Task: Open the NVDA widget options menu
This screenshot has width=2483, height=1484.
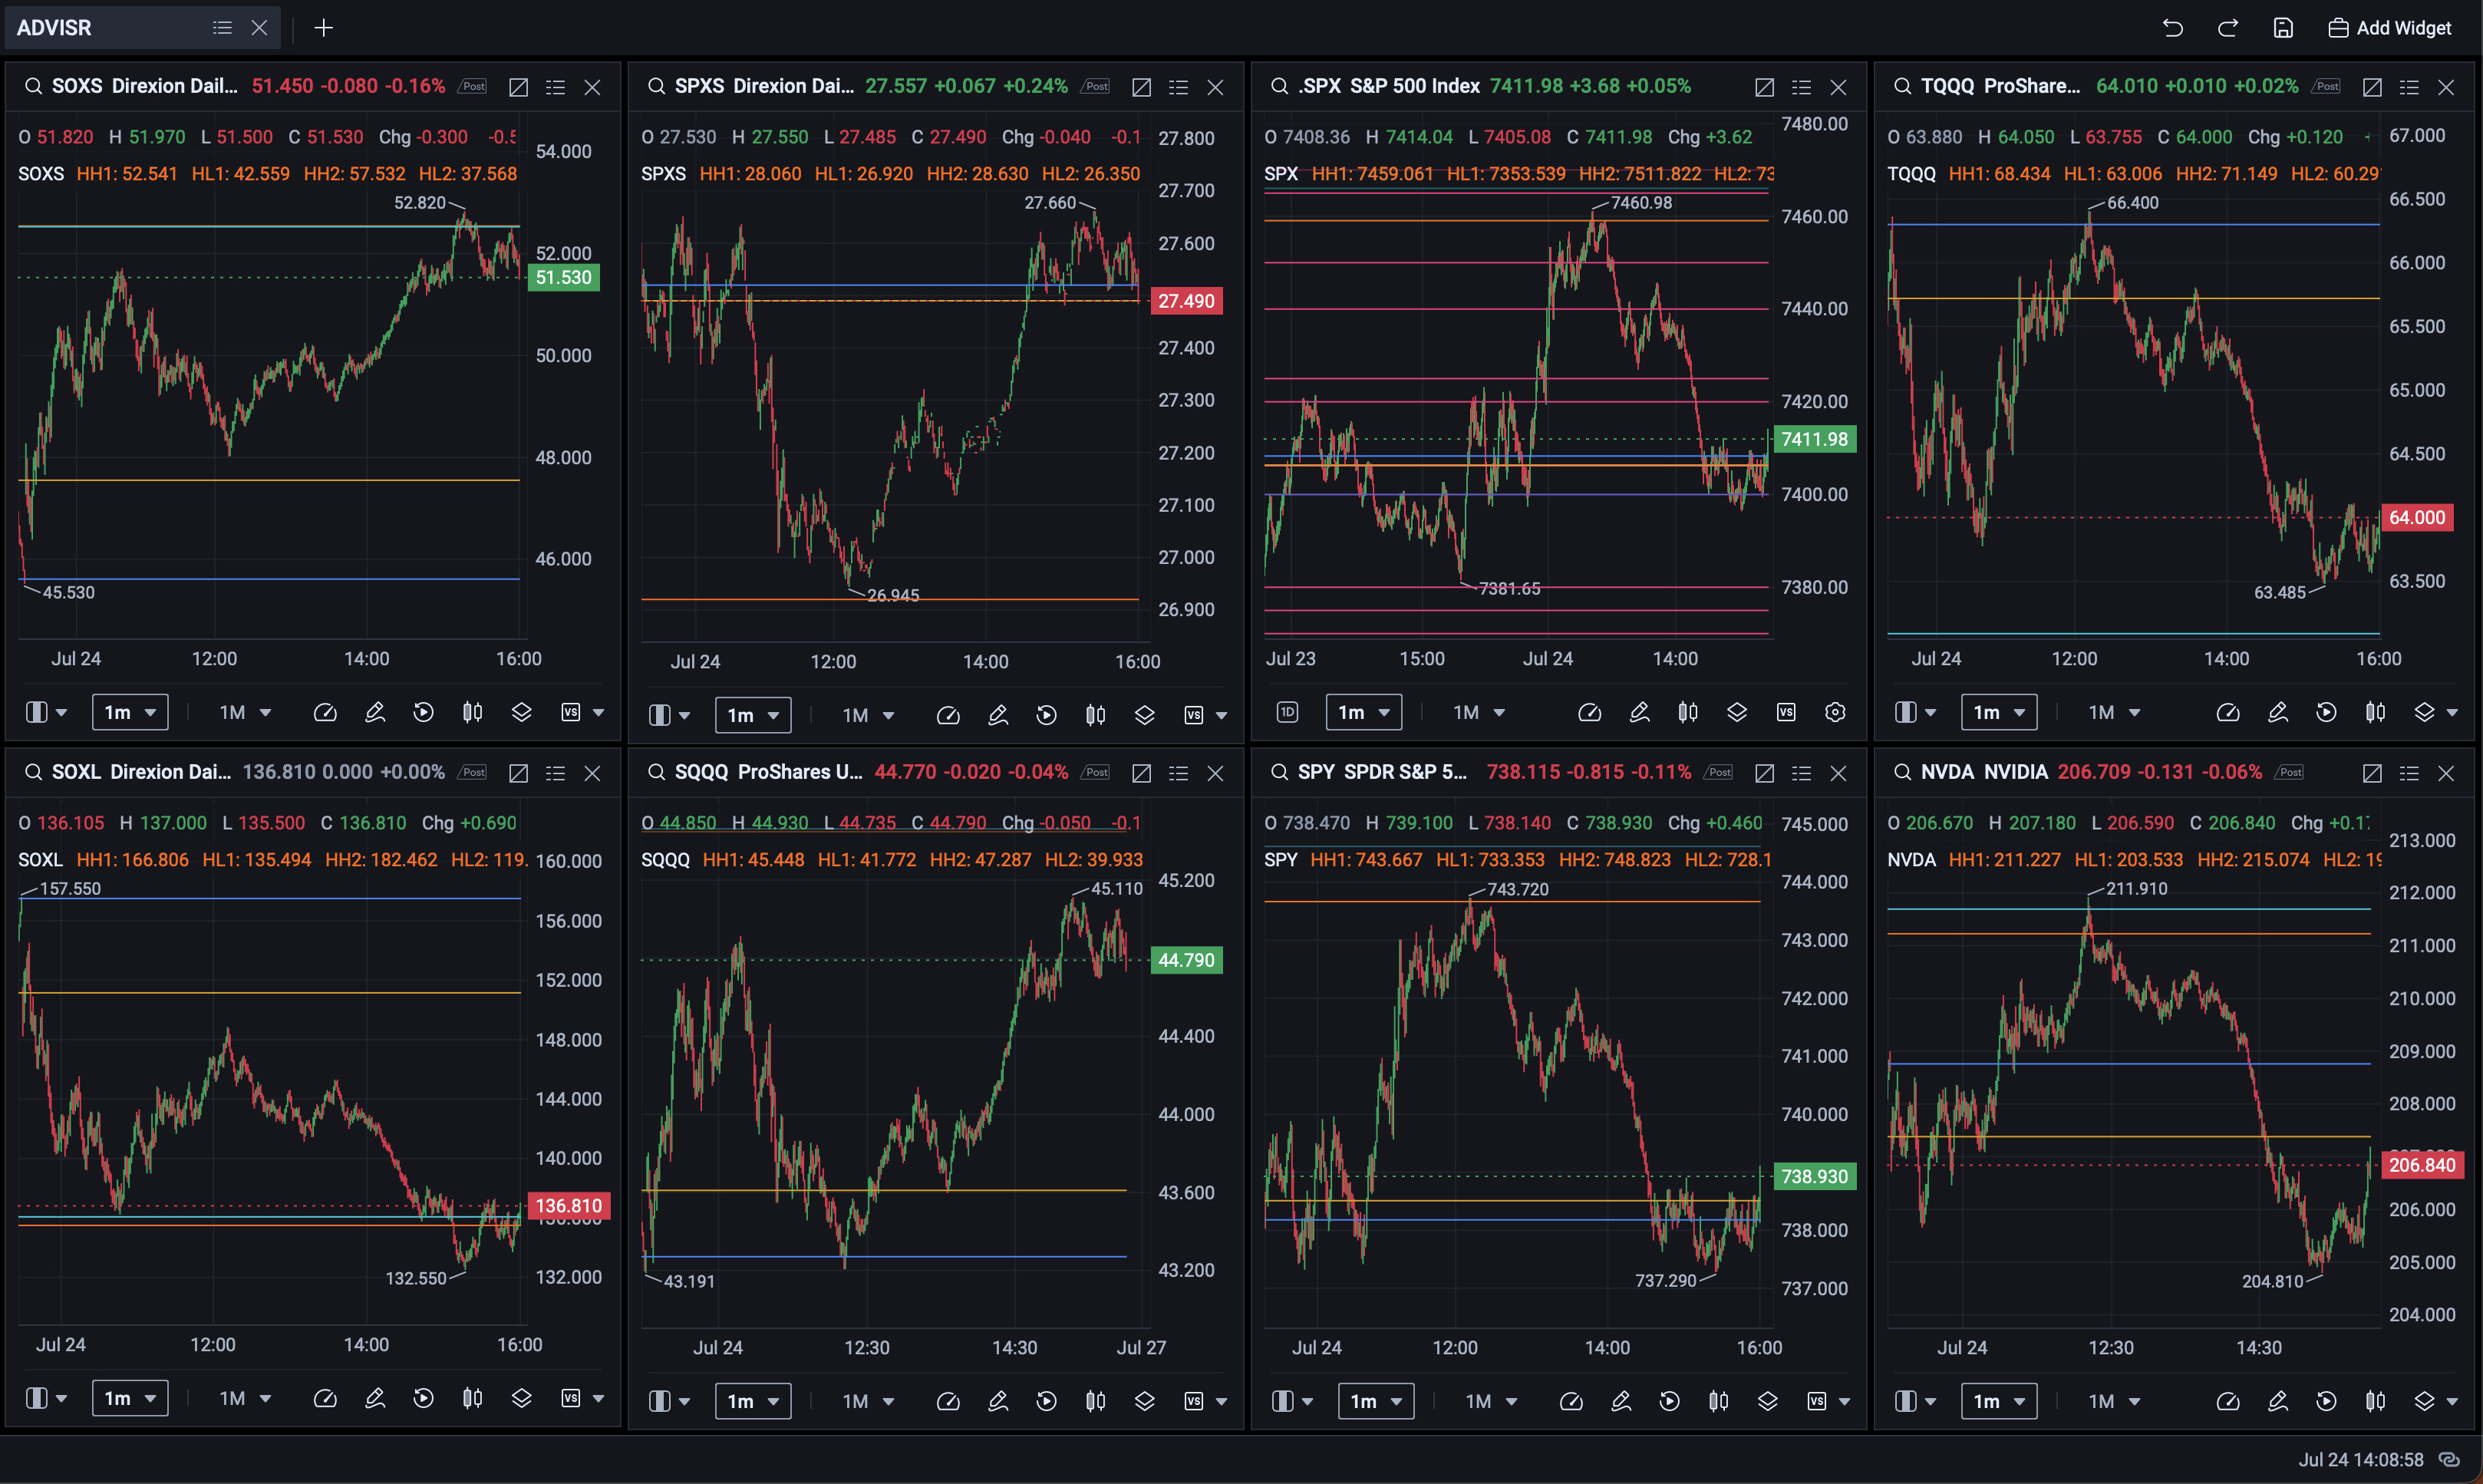Action: [x=2409, y=773]
